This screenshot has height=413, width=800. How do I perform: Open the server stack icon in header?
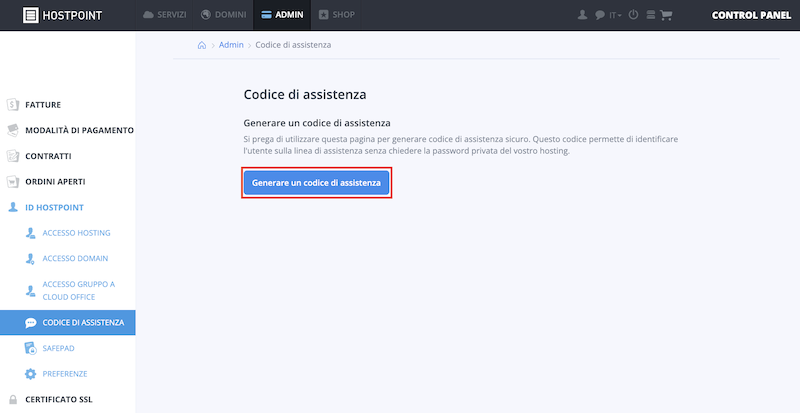pyautogui.click(x=651, y=15)
